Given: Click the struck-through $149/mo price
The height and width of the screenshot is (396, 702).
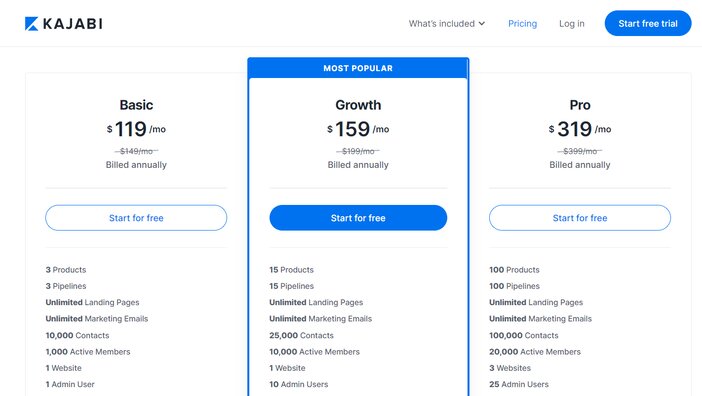Looking at the screenshot, I should coord(136,151).
